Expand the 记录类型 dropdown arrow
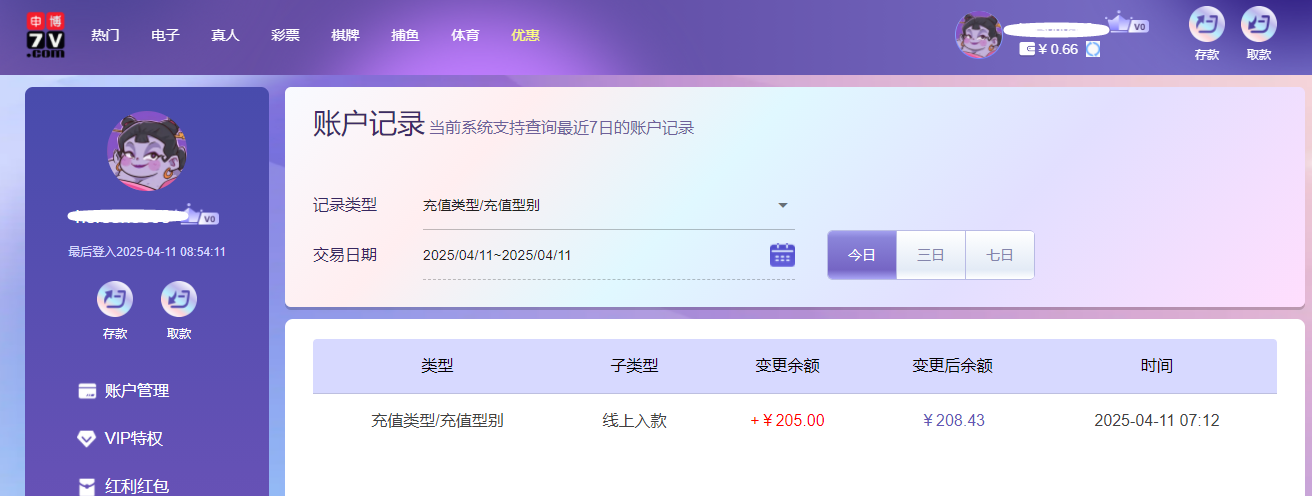This screenshot has width=1312, height=496. [x=784, y=206]
